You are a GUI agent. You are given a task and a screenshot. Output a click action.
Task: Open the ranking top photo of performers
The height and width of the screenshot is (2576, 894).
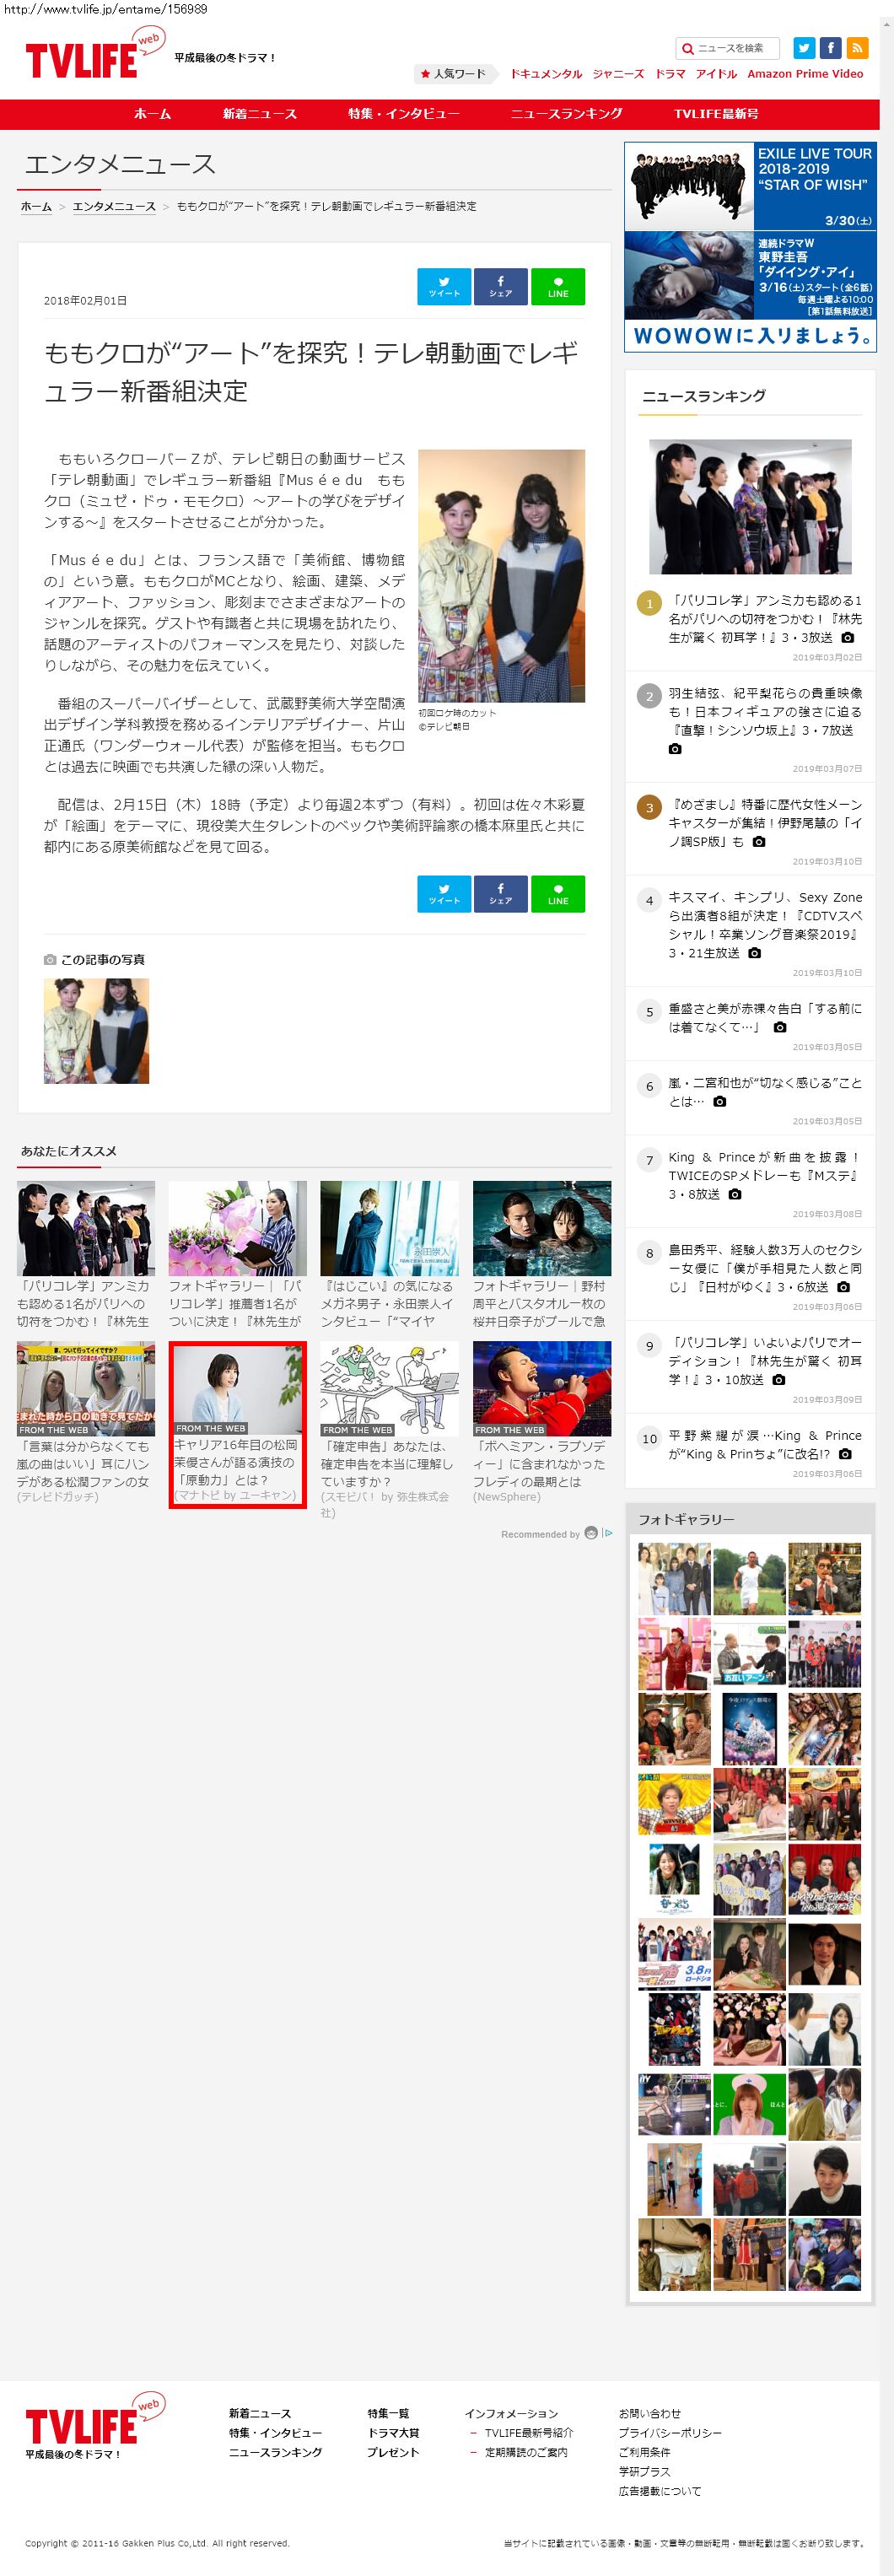click(x=750, y=507)
